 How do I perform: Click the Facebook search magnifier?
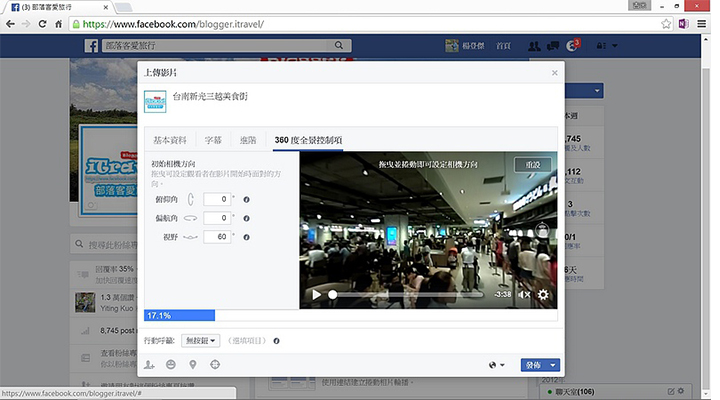pos(339,45)
